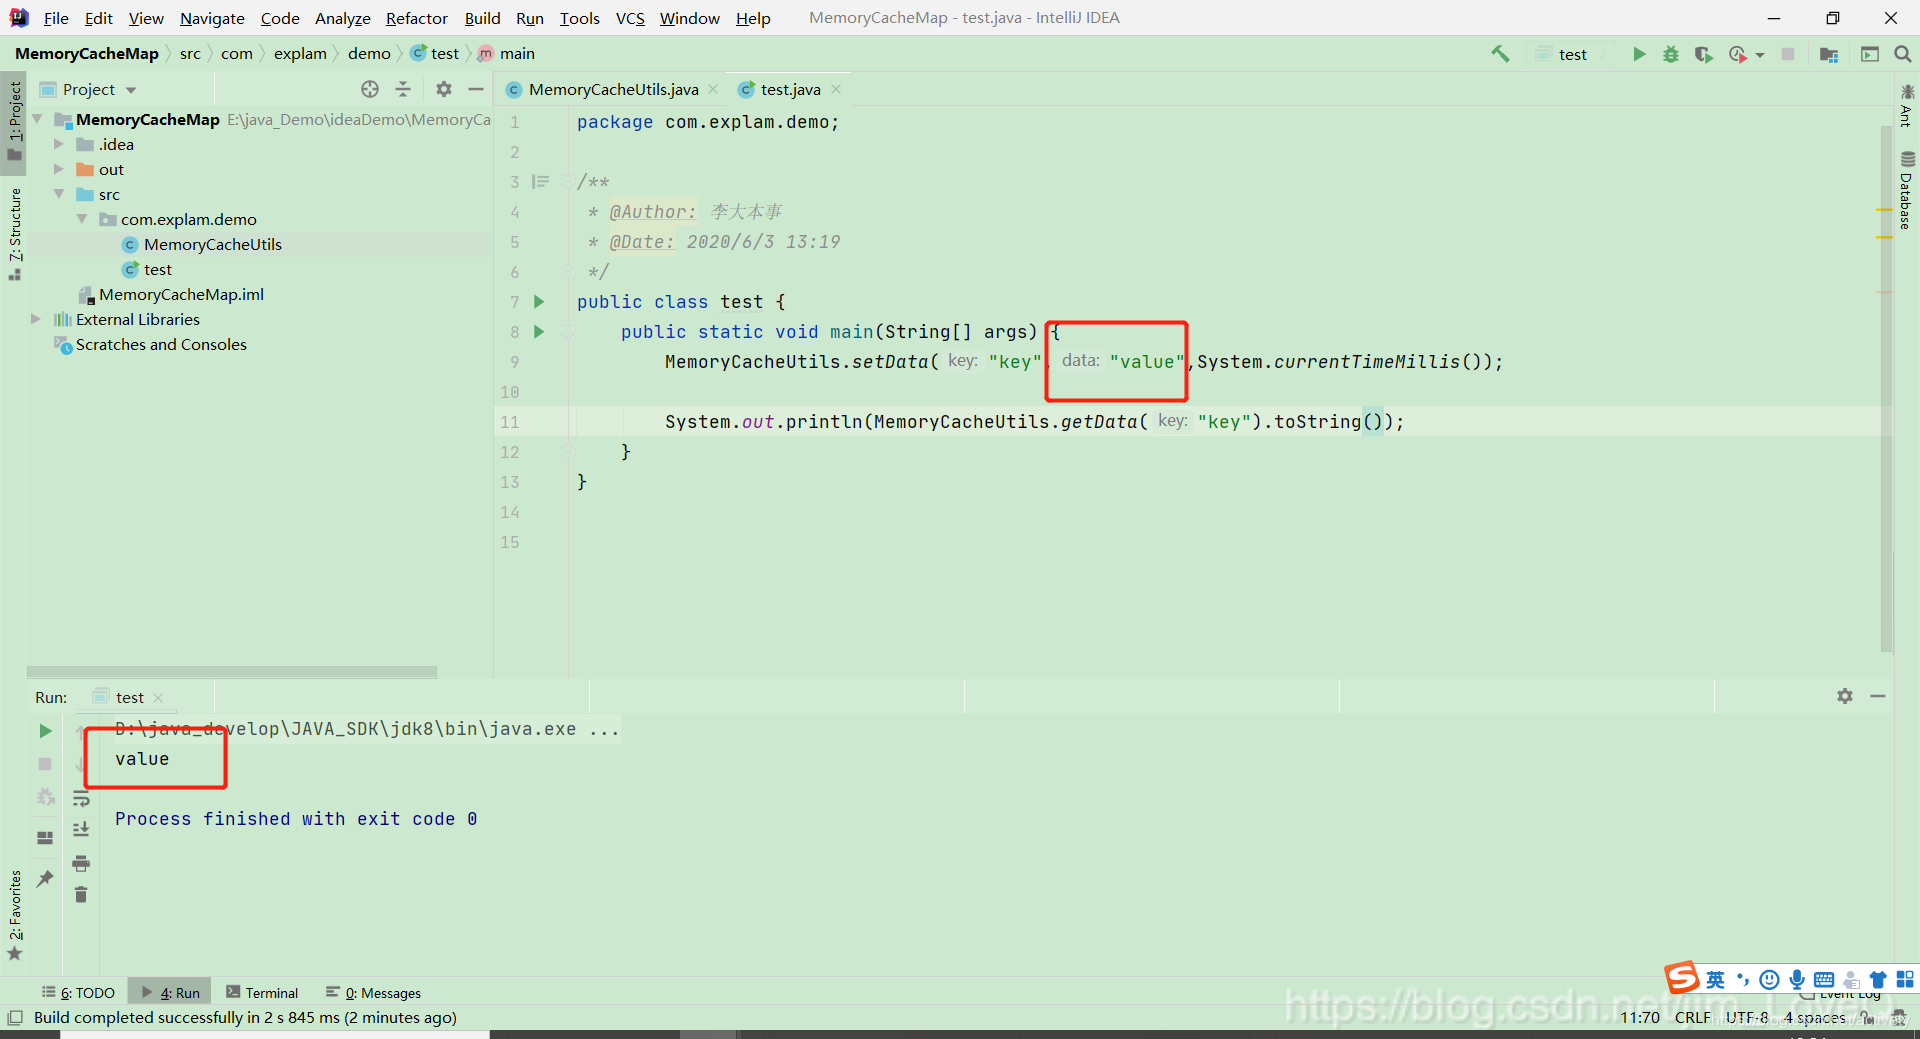Open Run Anything toolbar icon
This screenshot has height=1039, width=1920.
(x=1870, y=54)
